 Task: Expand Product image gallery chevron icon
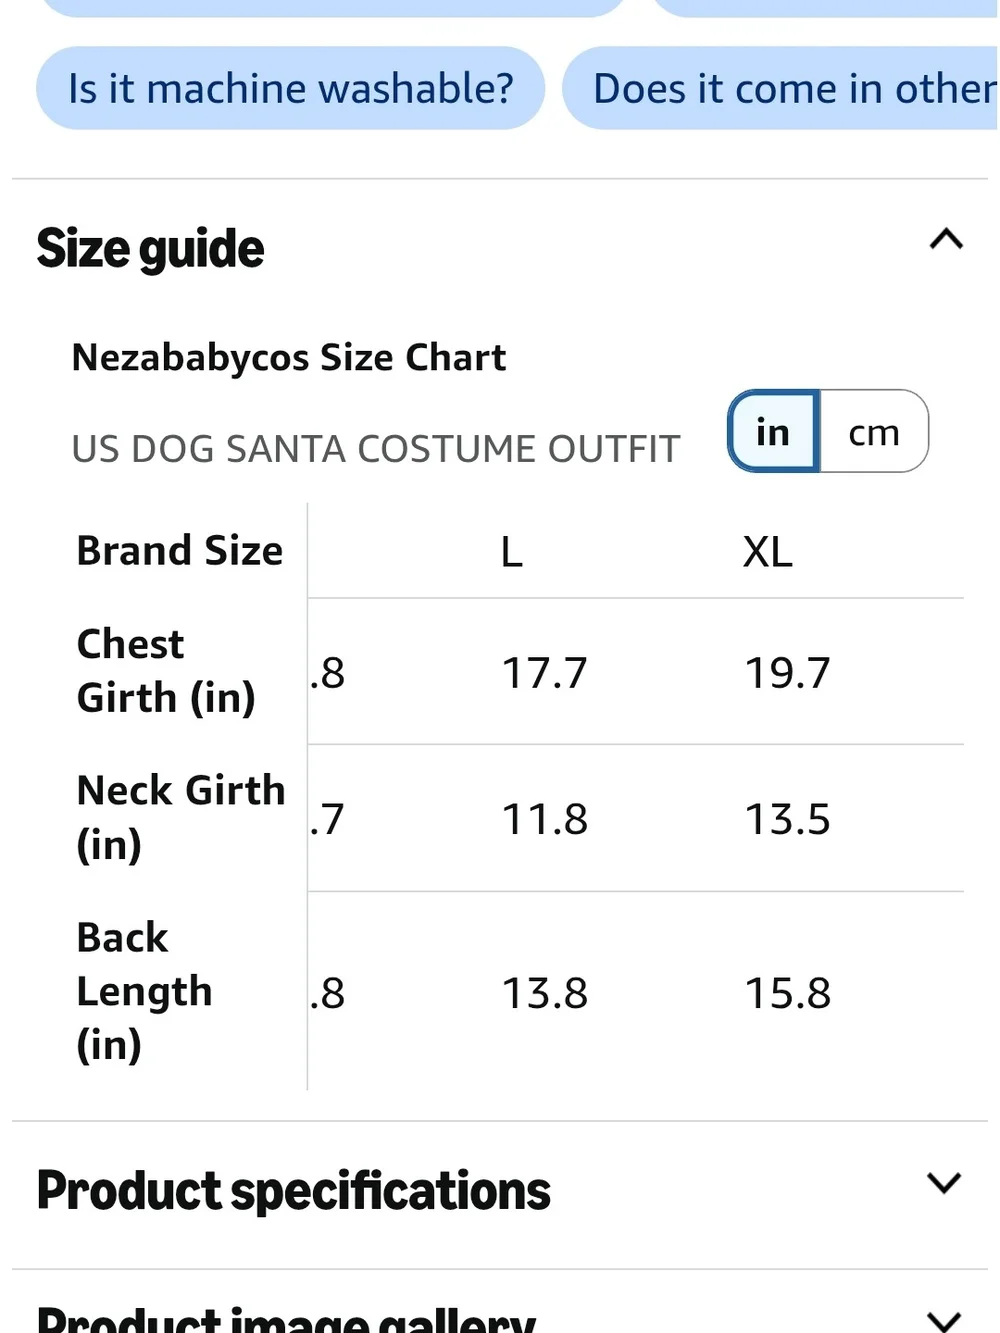point(944,1320)
